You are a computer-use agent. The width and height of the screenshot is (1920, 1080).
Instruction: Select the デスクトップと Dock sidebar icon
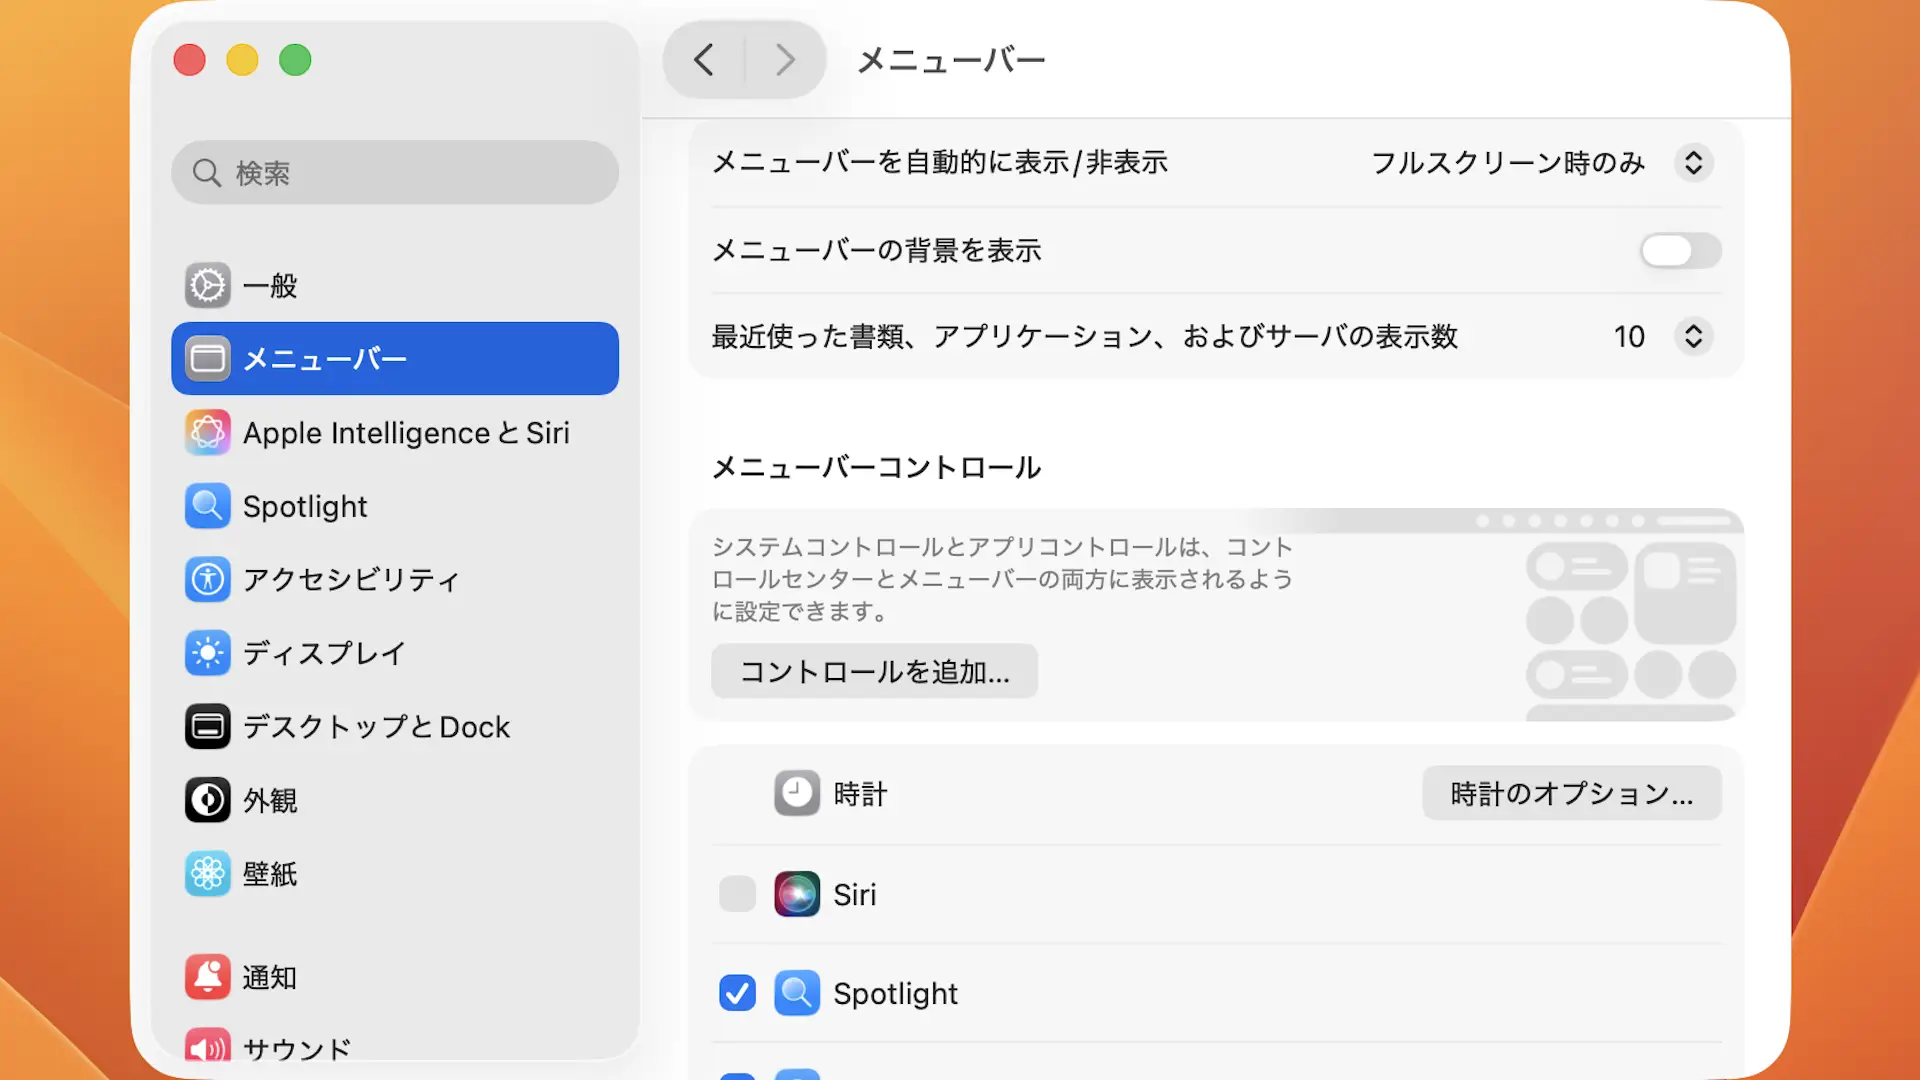tap(208, 727)
